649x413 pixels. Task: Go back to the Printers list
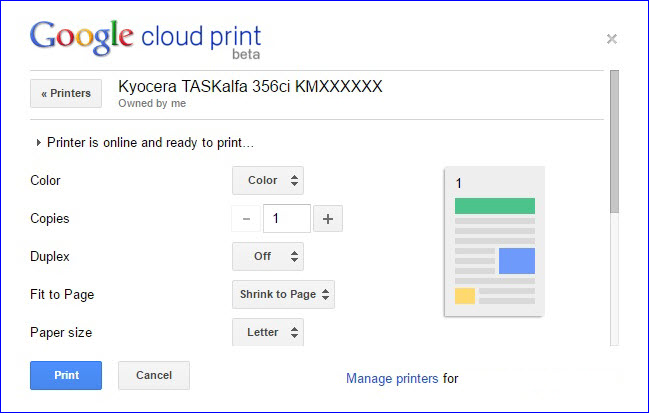click(x=66, y=94)
